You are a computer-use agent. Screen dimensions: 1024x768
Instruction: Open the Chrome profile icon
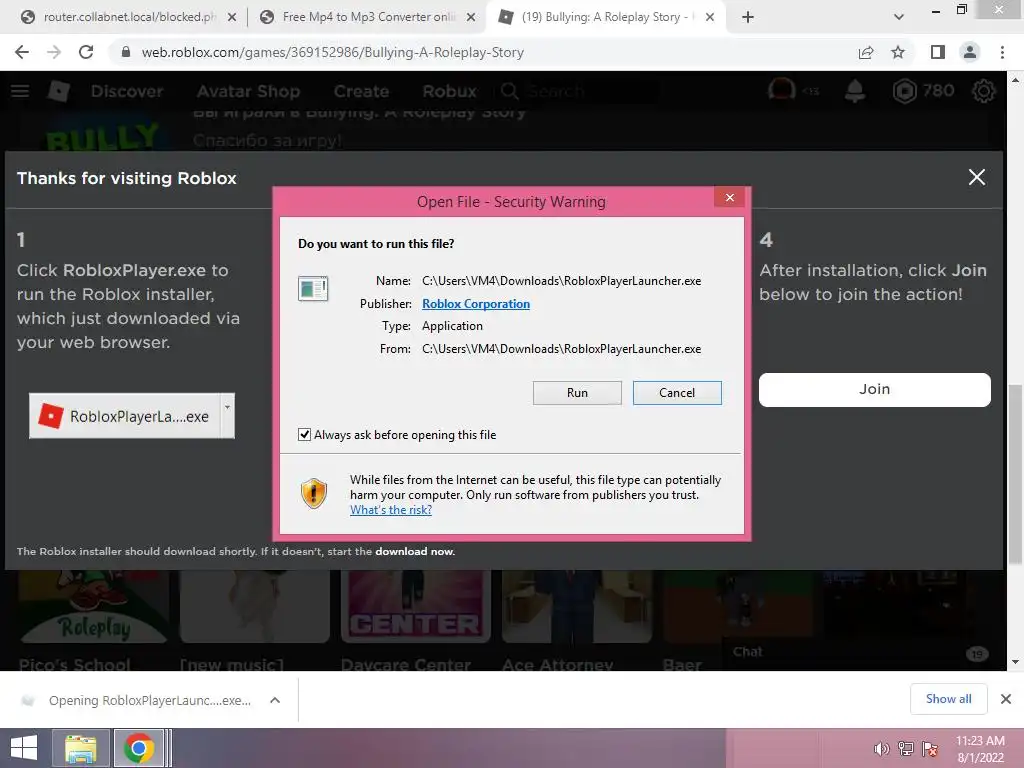[x=970, y=52]
